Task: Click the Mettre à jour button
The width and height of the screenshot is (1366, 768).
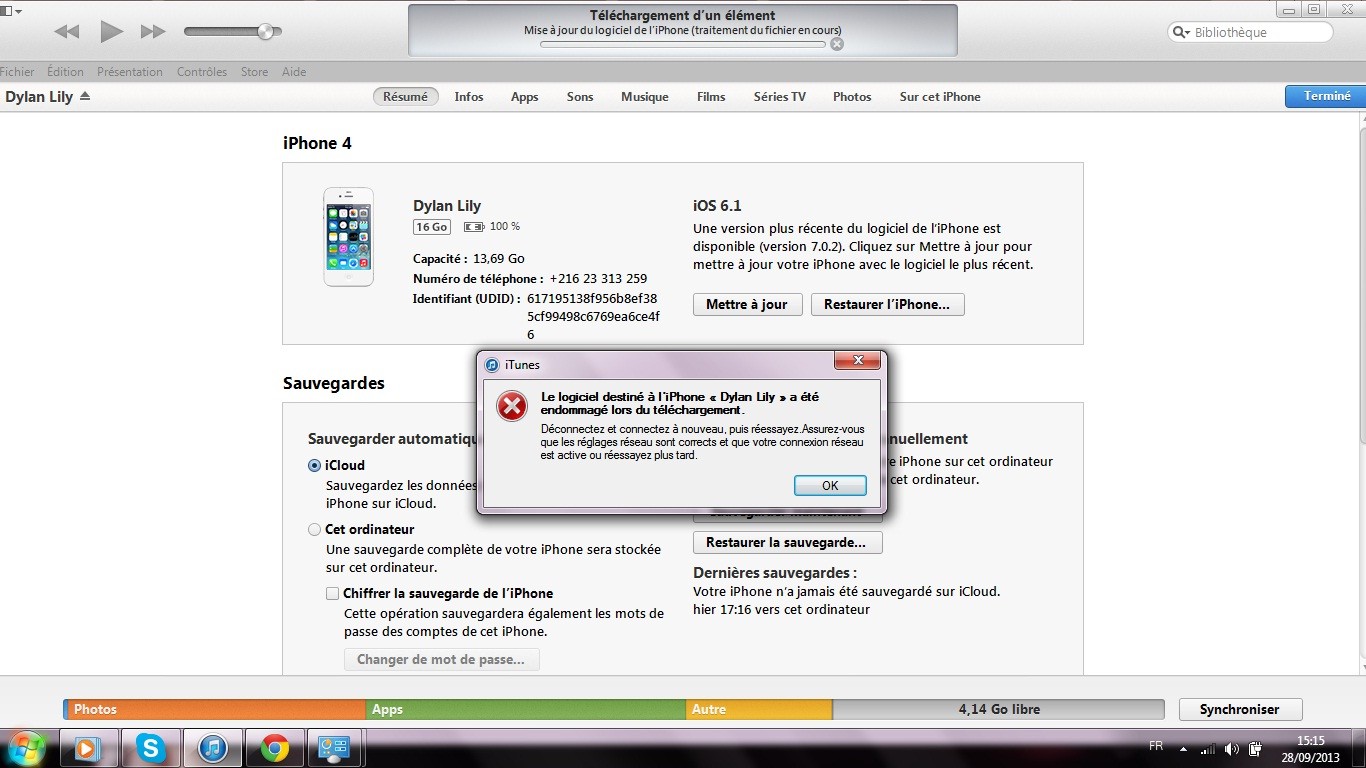Action: pyautogui.click(x=747, y=304)
